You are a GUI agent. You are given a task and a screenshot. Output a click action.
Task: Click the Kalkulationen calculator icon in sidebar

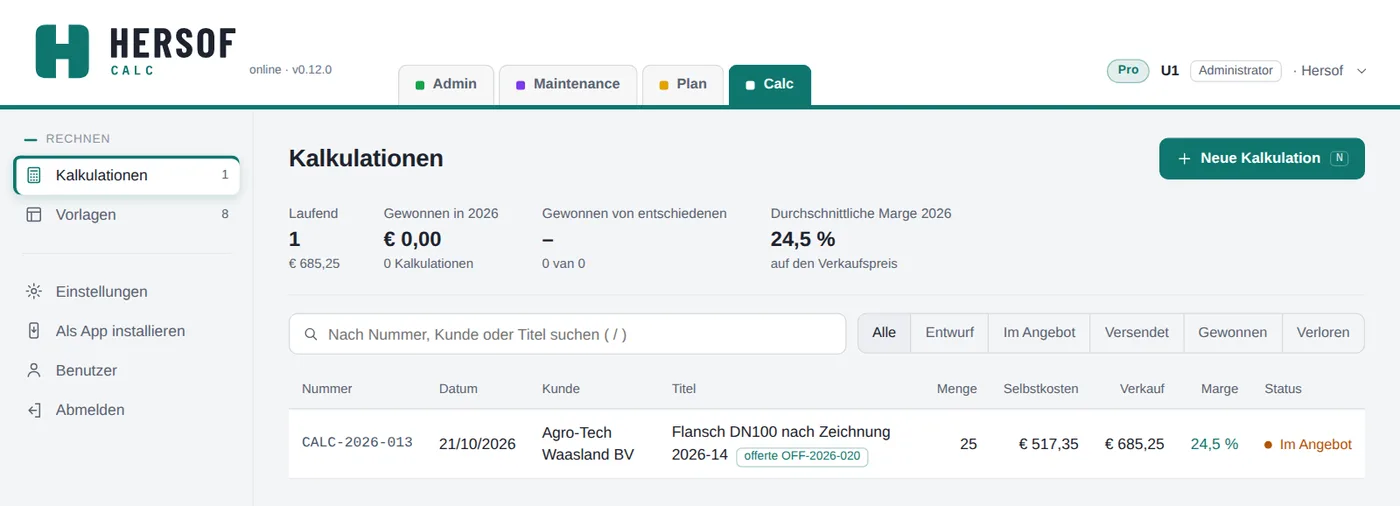click(x=34, y=175)
